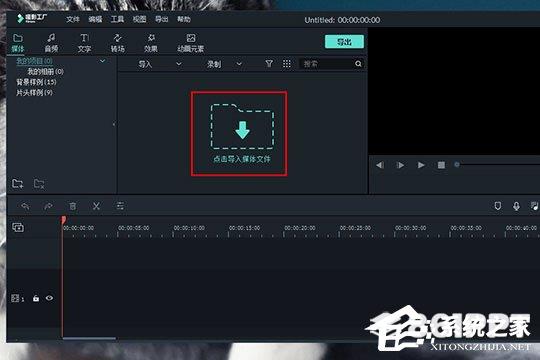This screenshot has width=540, height=360.
Task: Click the preview progress slider handle
Action: [x=457, y=165]
